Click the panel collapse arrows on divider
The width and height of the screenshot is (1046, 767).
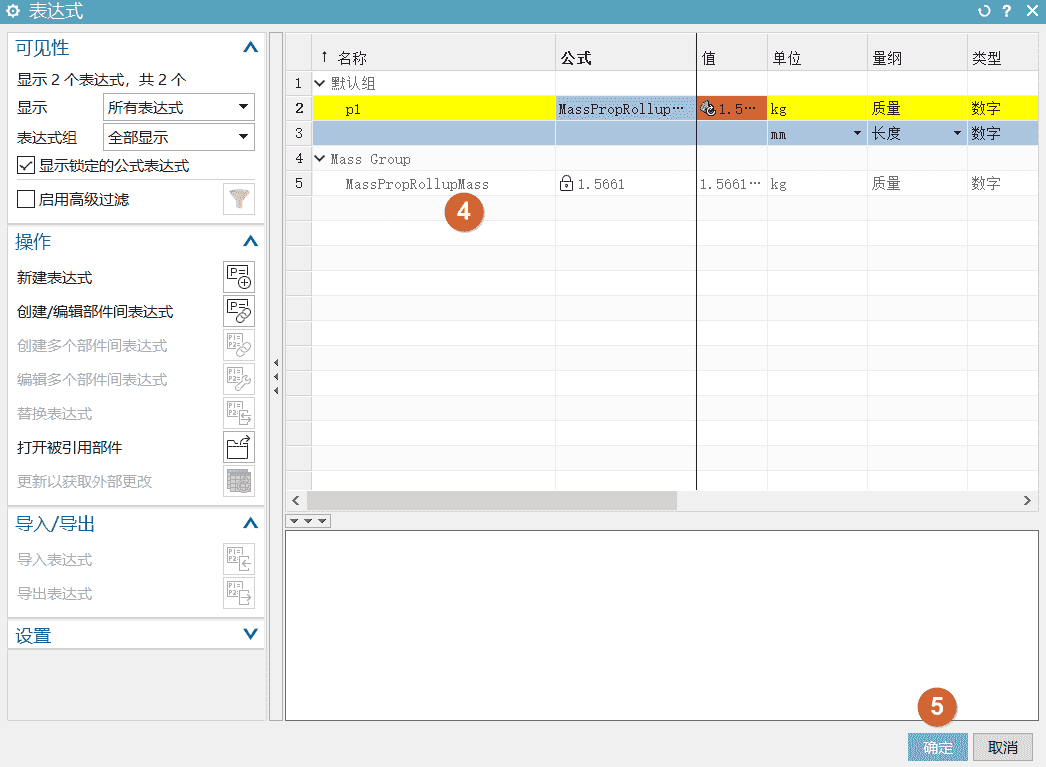276,377
